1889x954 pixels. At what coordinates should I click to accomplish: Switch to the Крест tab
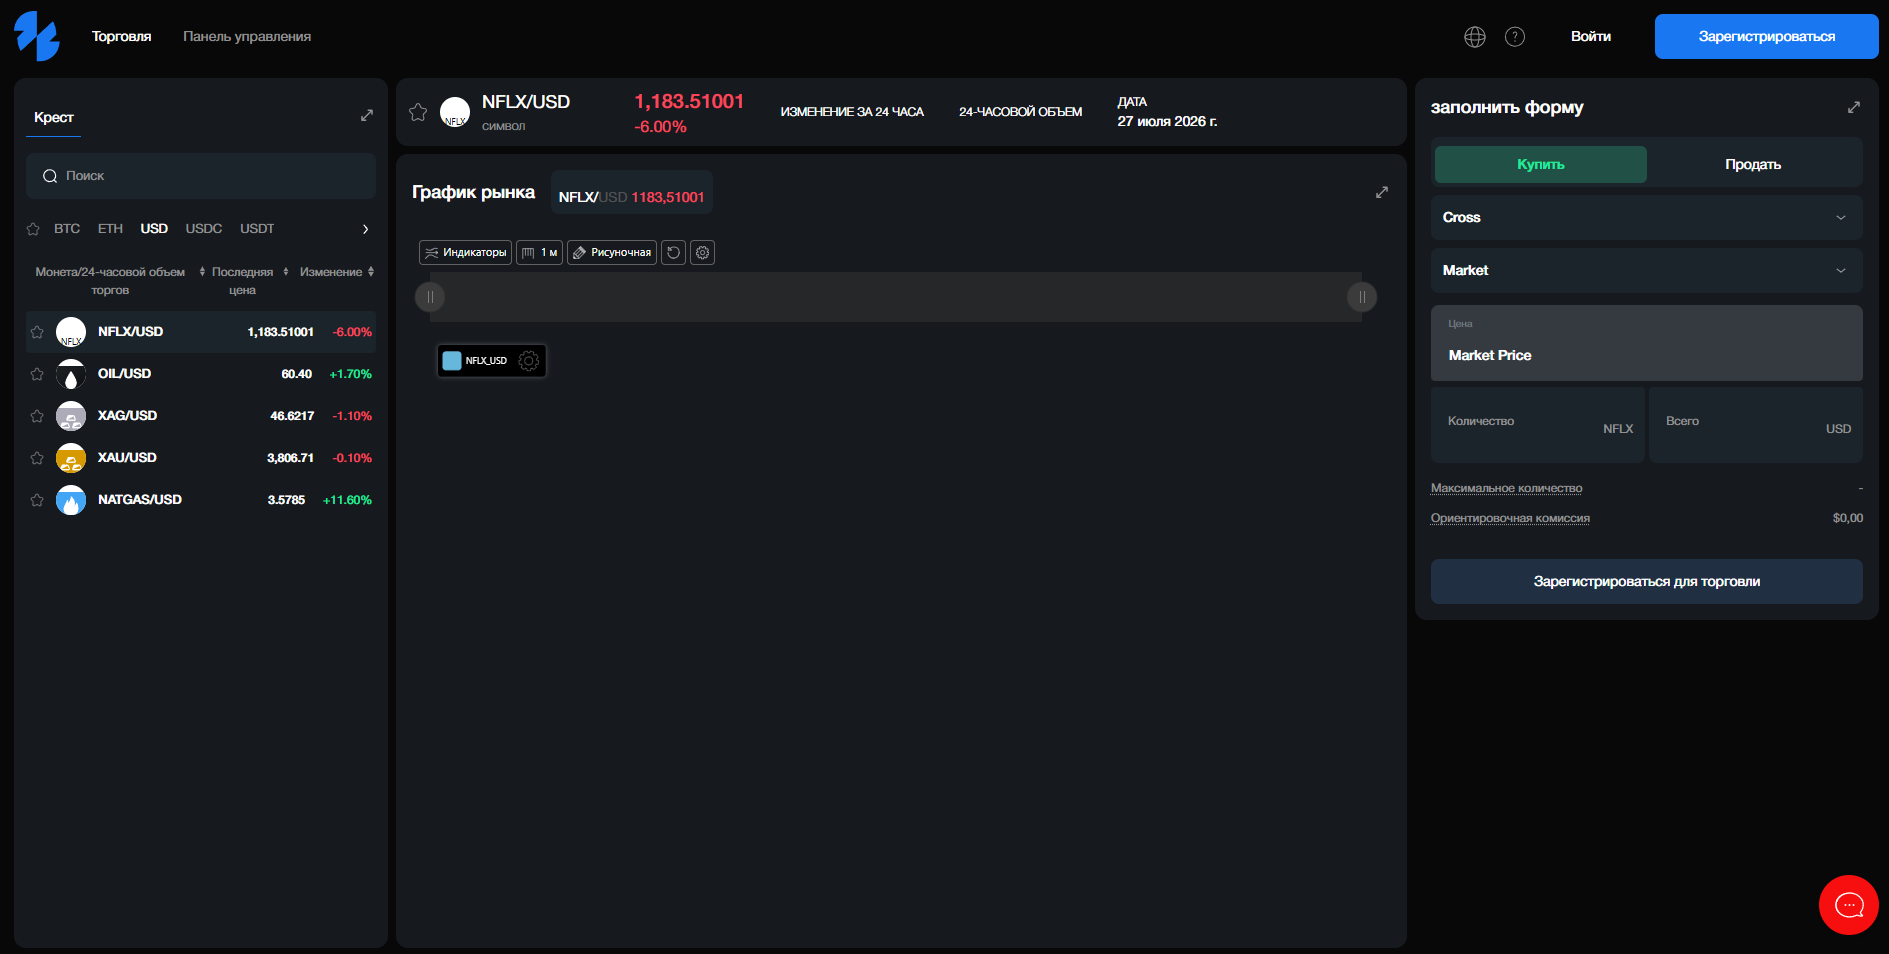pyautogui.click(x=54, y=118)
